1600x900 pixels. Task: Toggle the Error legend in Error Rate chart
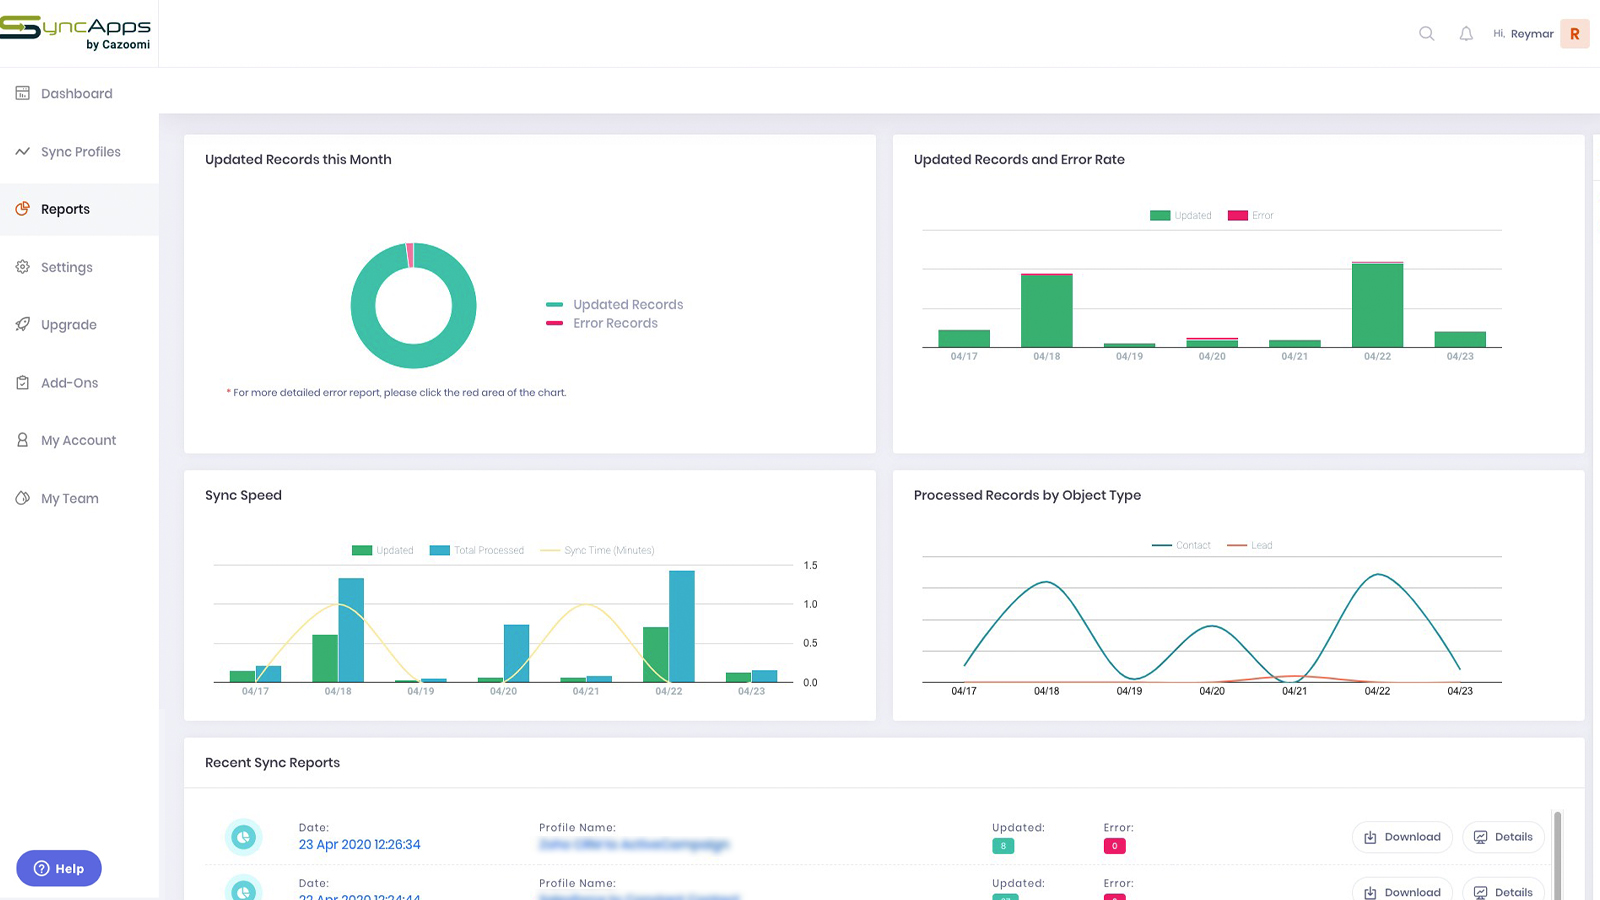point(1251,216)
